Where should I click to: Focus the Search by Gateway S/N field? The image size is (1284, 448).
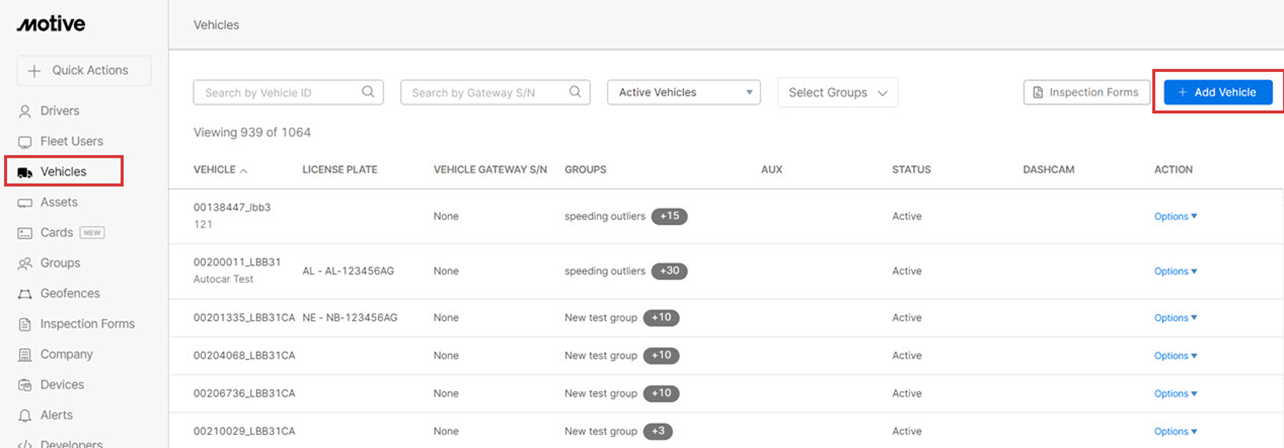495,92
